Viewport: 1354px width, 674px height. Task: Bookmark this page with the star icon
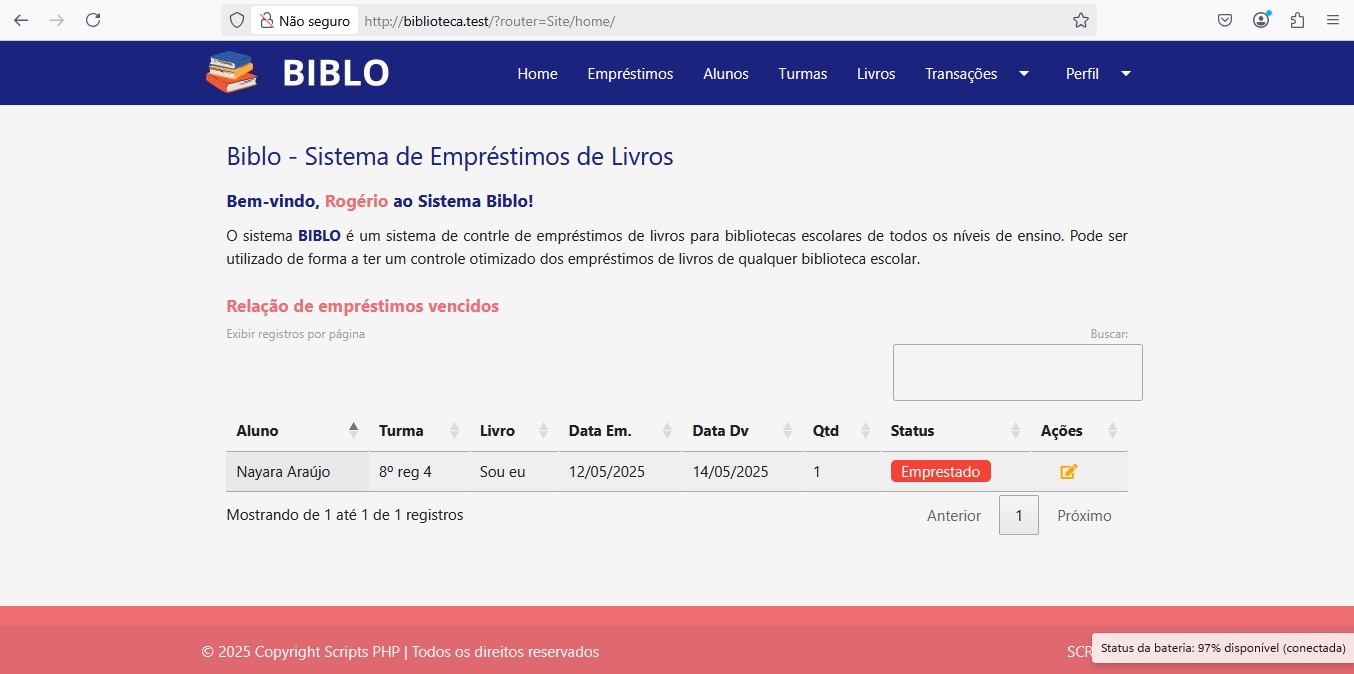1080,20
